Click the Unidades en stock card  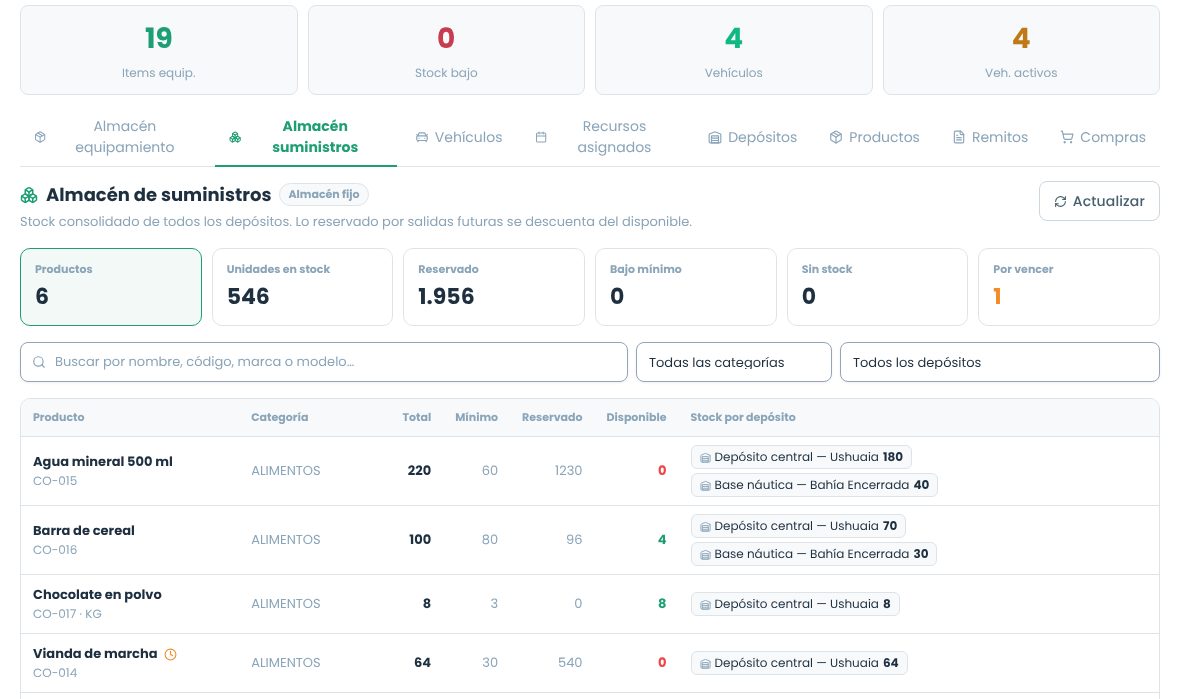click(x=303, y=287)
